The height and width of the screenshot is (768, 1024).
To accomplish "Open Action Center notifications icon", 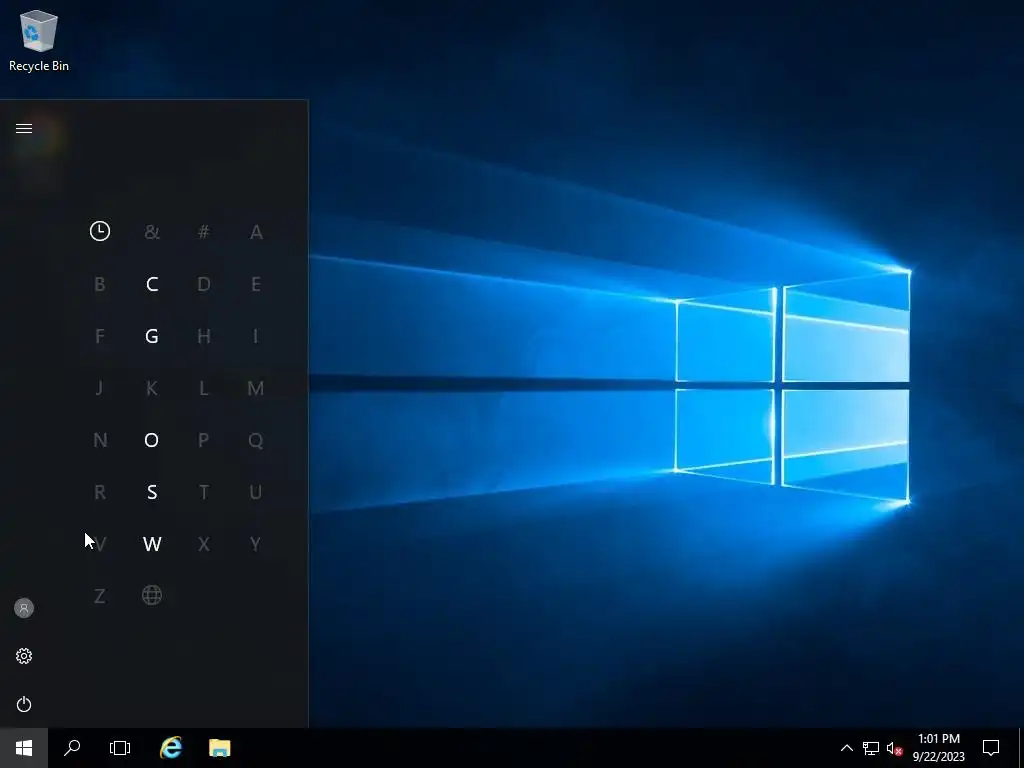I will [991, 748].
